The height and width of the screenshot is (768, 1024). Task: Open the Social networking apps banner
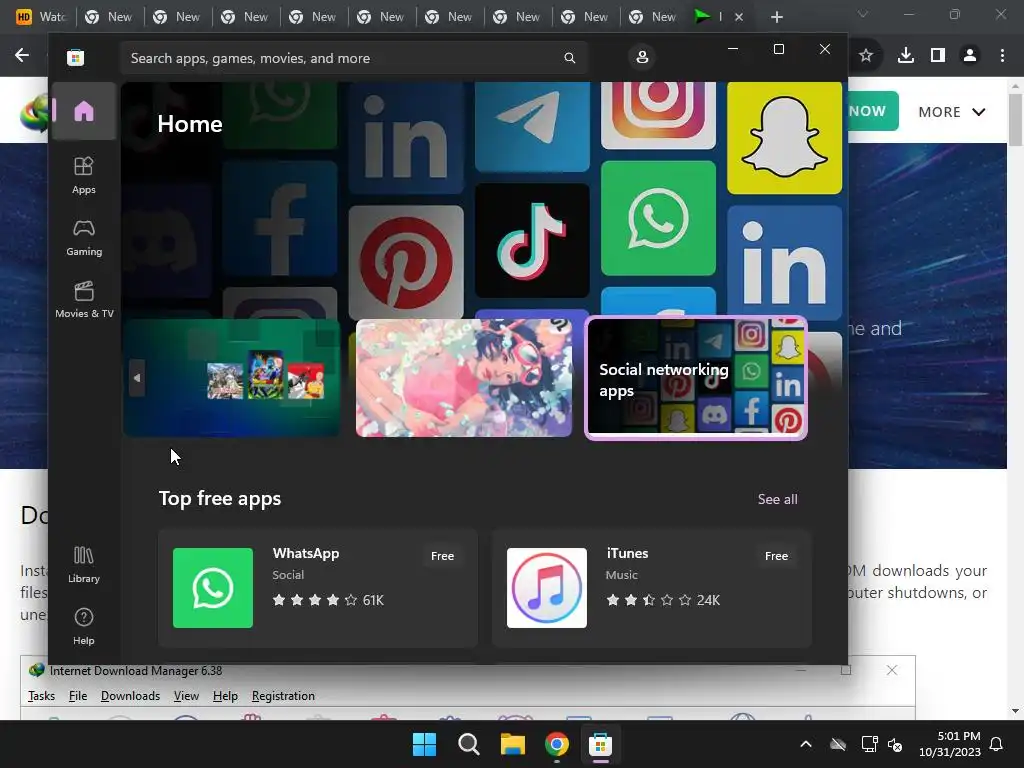point(696,377)
